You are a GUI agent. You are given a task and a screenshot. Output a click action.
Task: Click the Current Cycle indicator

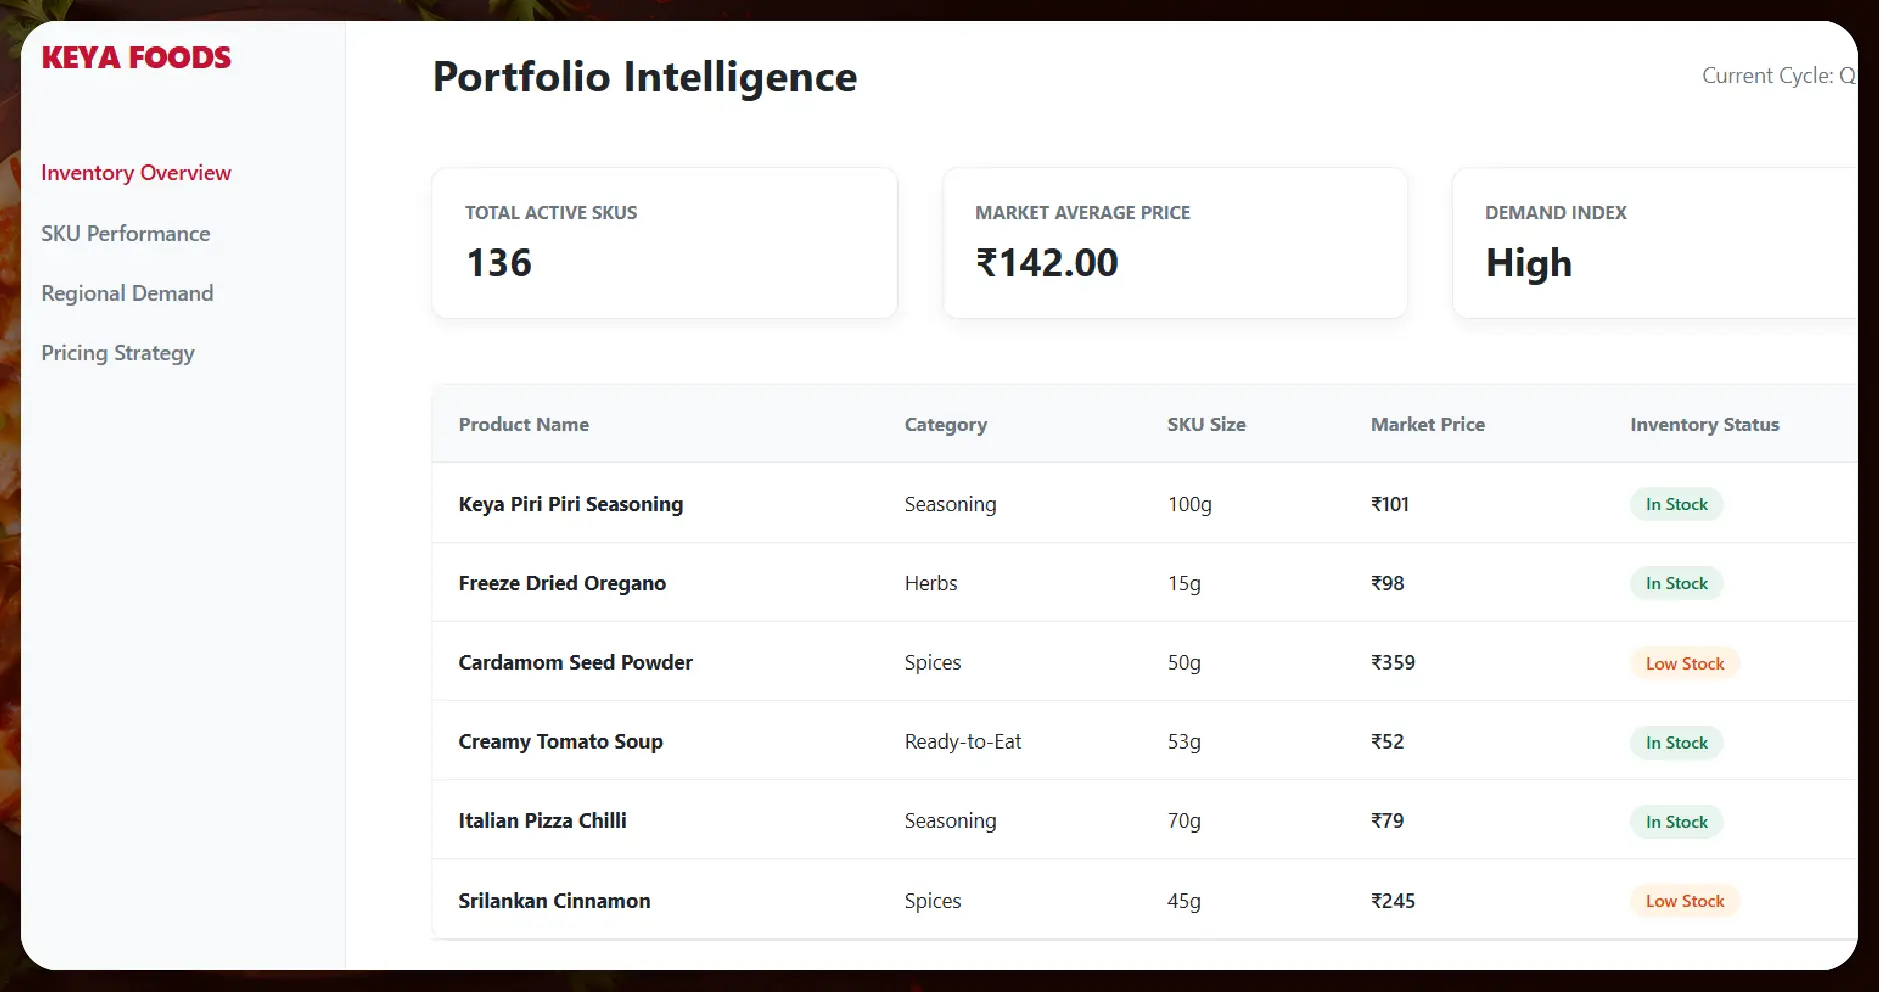(x=1777, y=76)
